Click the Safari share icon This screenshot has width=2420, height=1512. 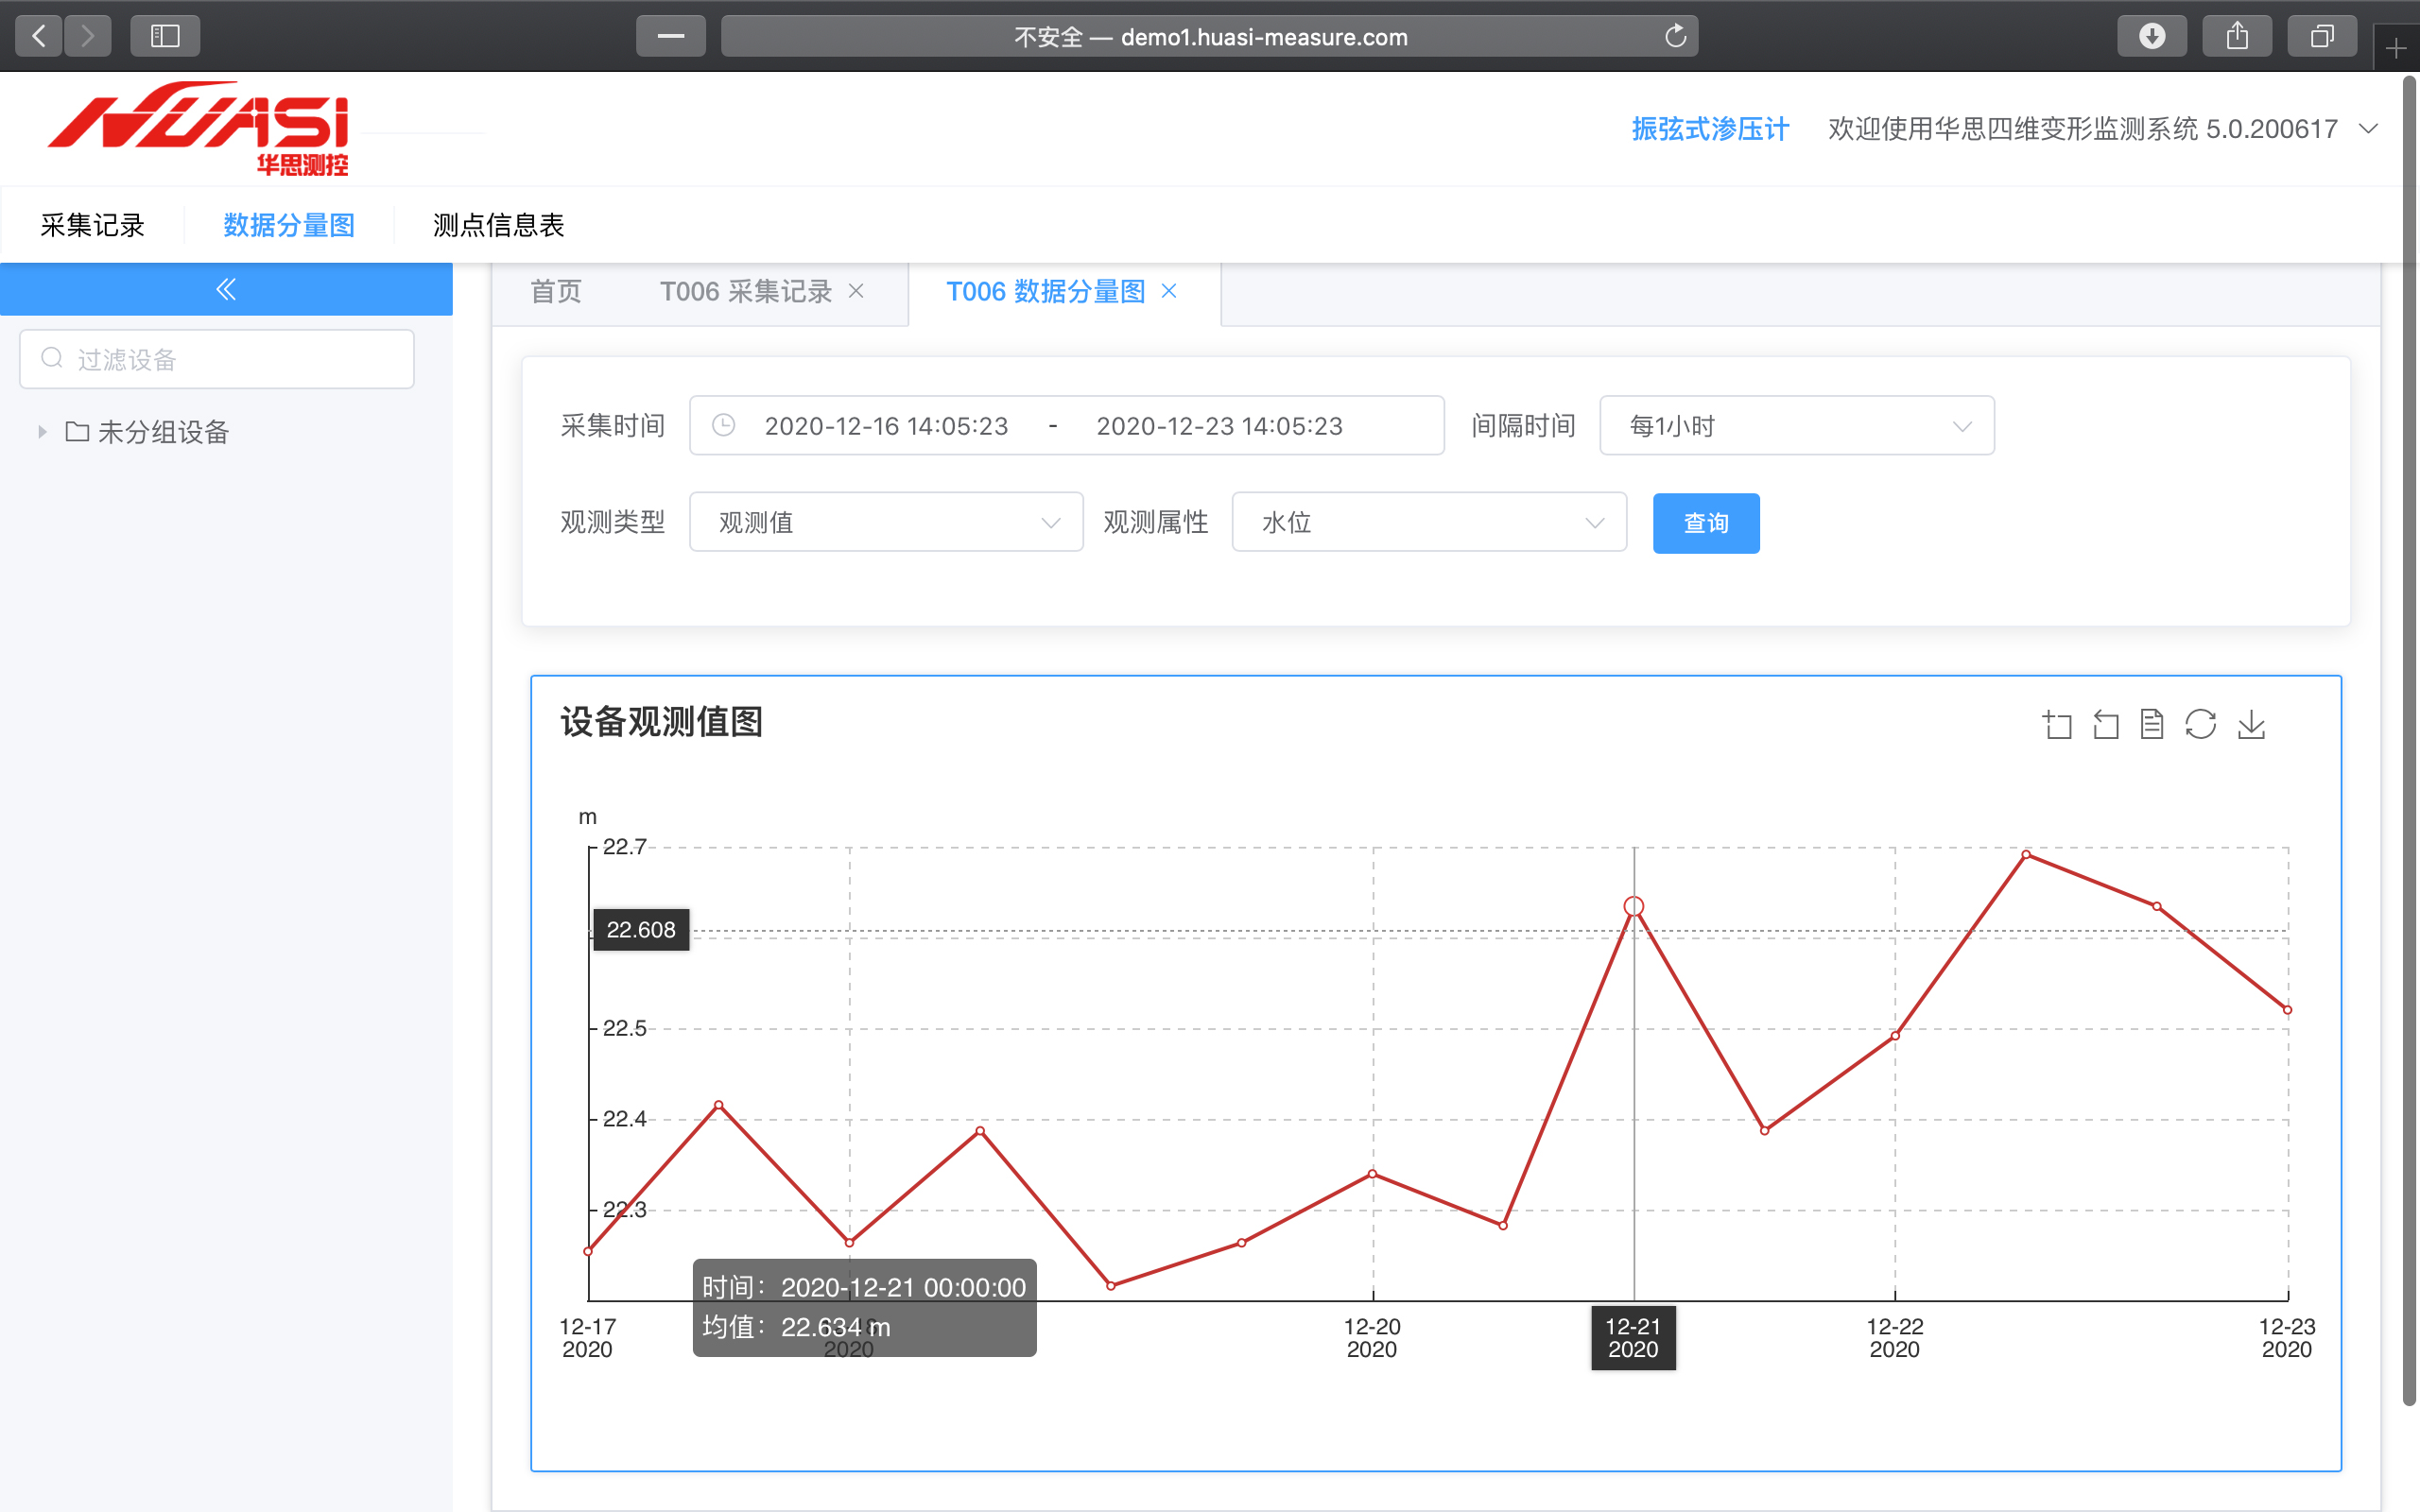2237,36
